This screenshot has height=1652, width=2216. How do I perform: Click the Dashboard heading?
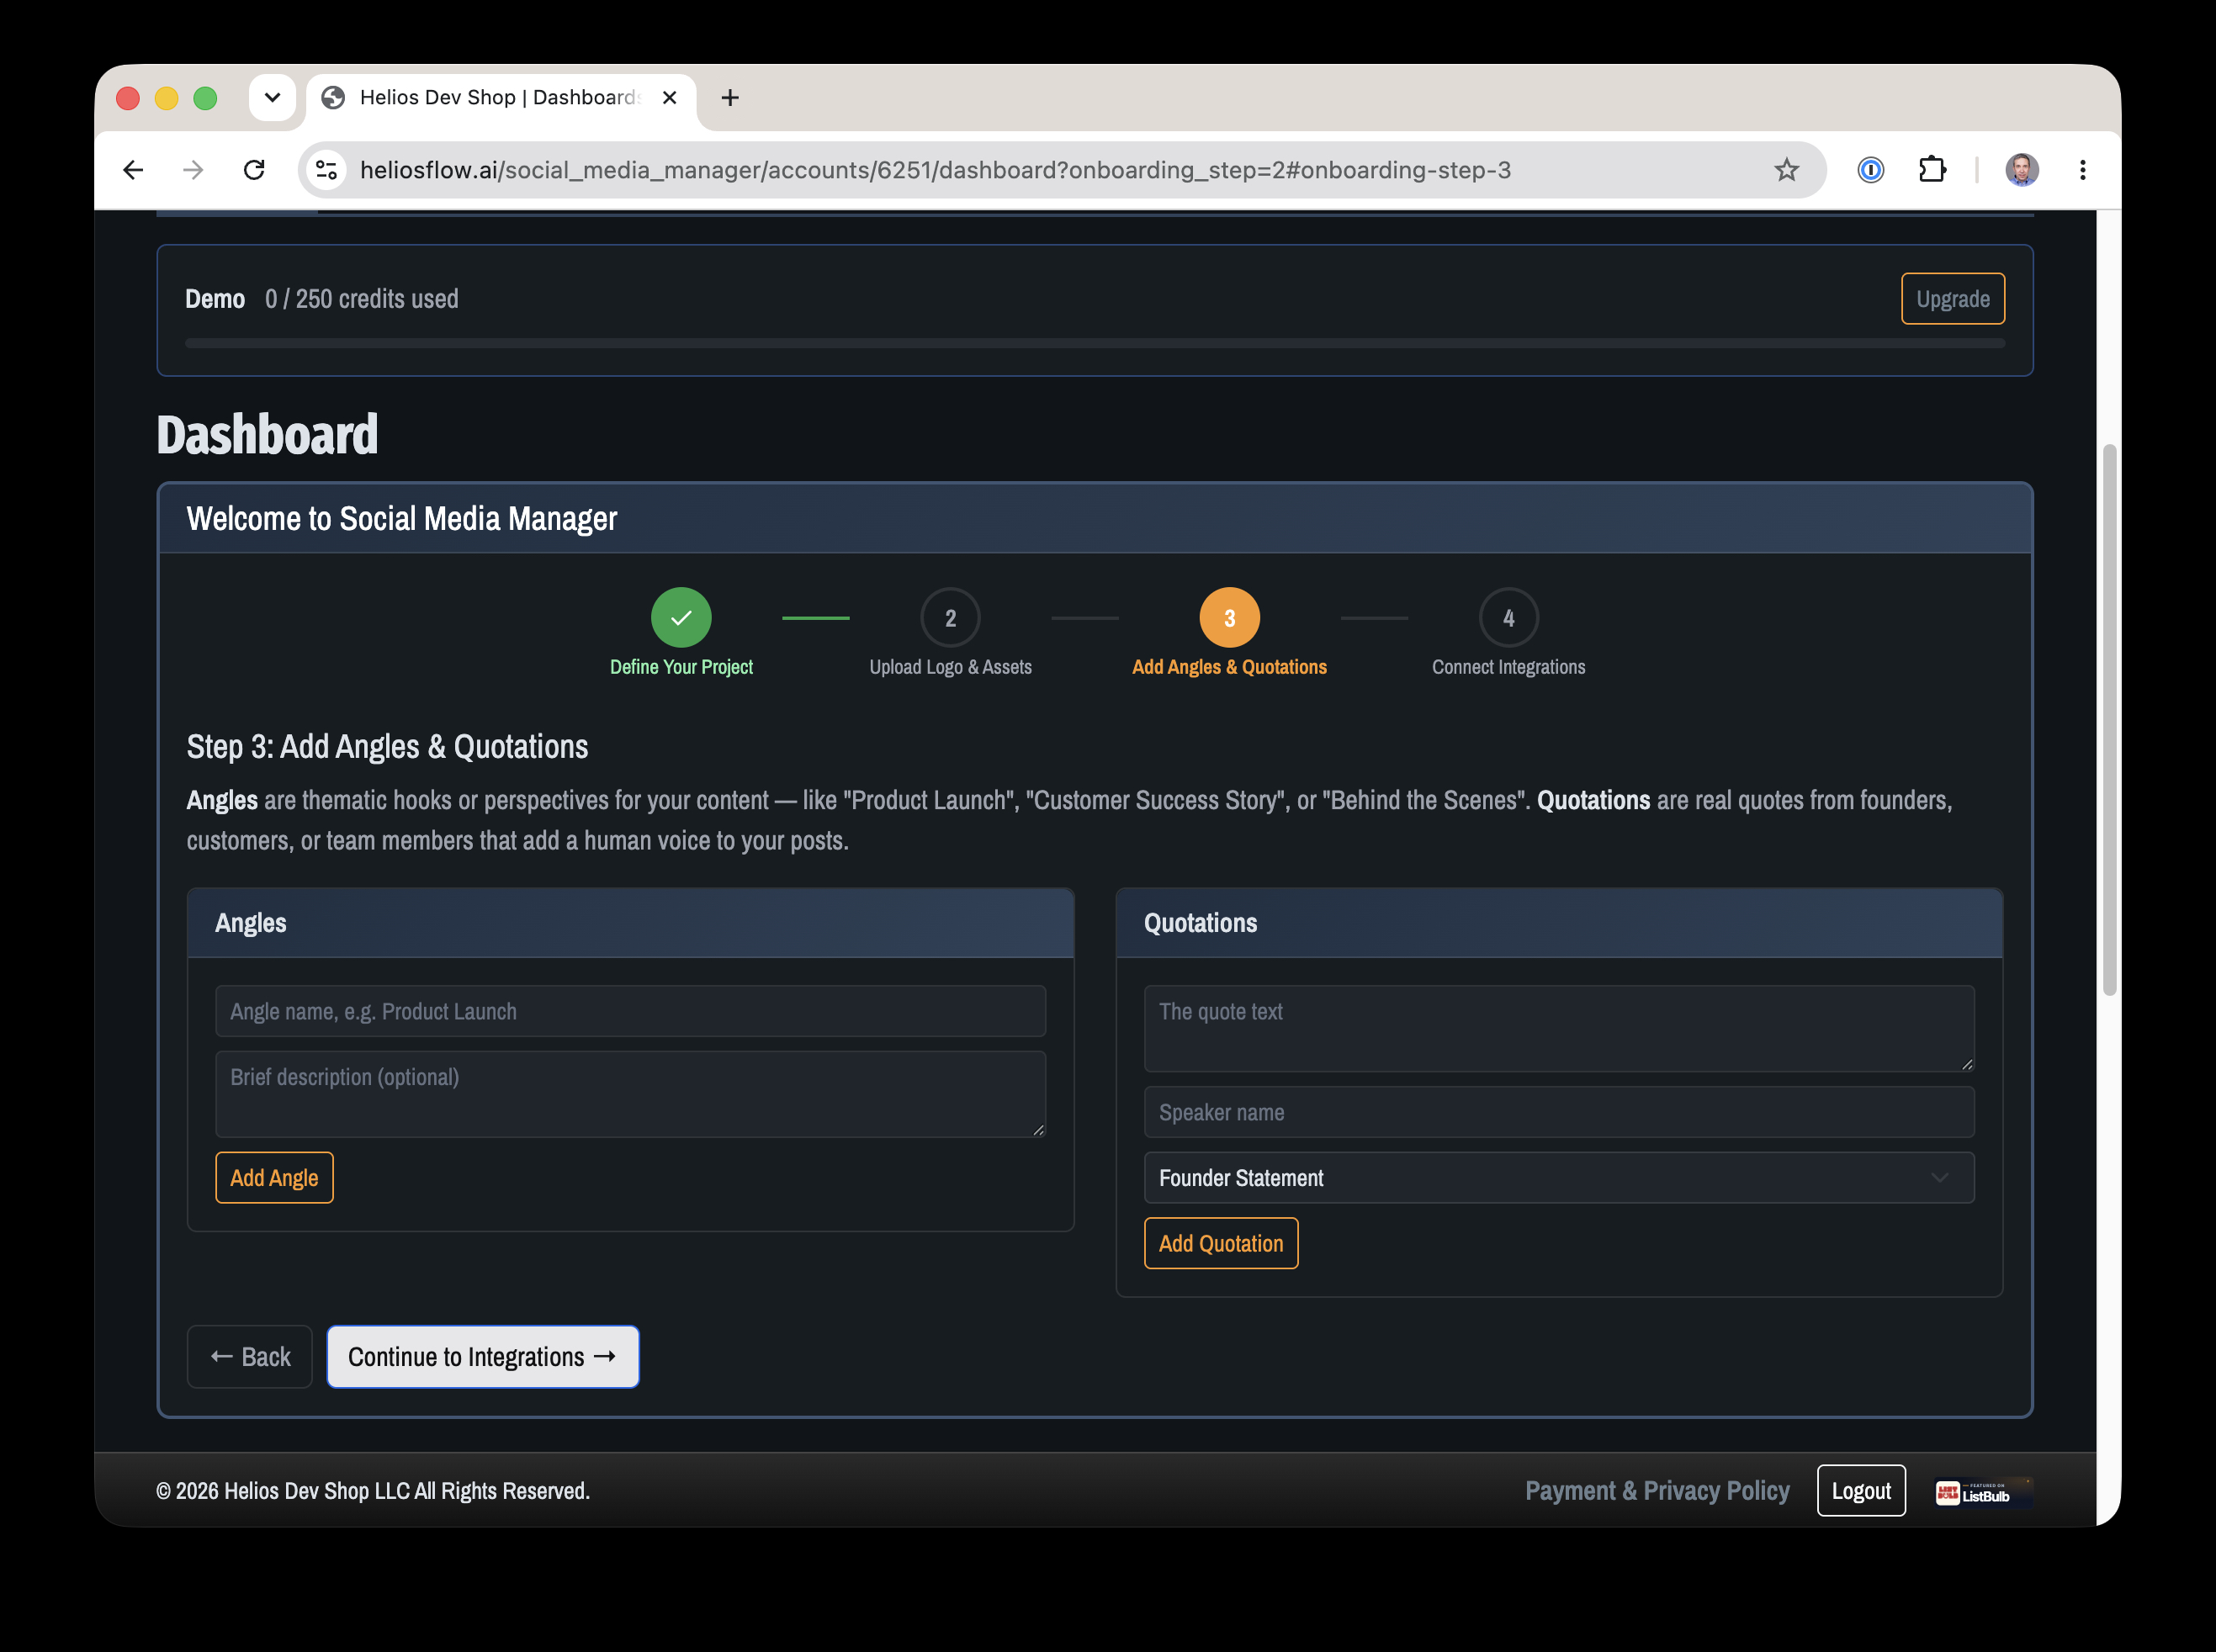click(x=267, y=435)
